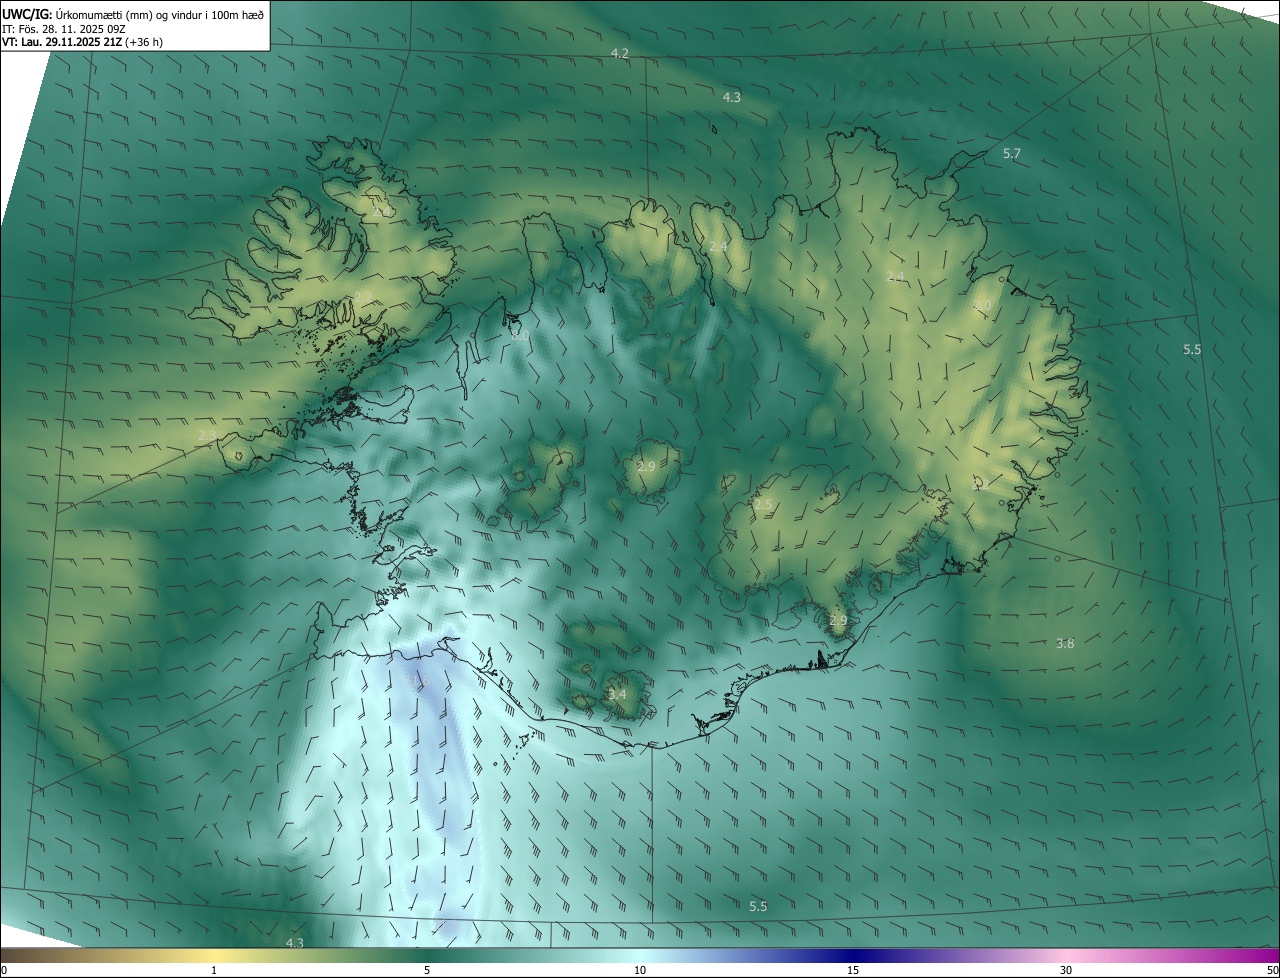Click the color scale tick label '1'
This screenshot has width=1280, height=978.
[214, 971]
